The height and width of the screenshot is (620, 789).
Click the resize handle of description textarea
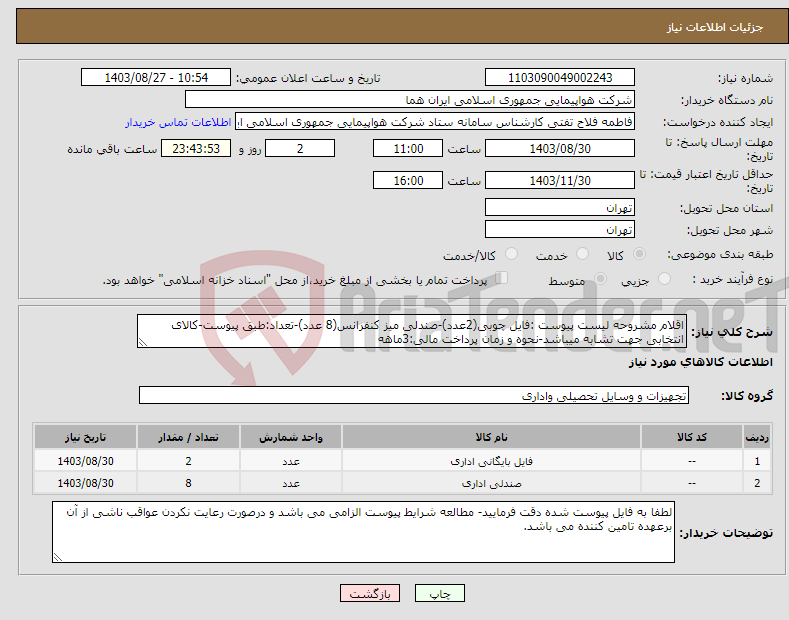tap(143, 343)
